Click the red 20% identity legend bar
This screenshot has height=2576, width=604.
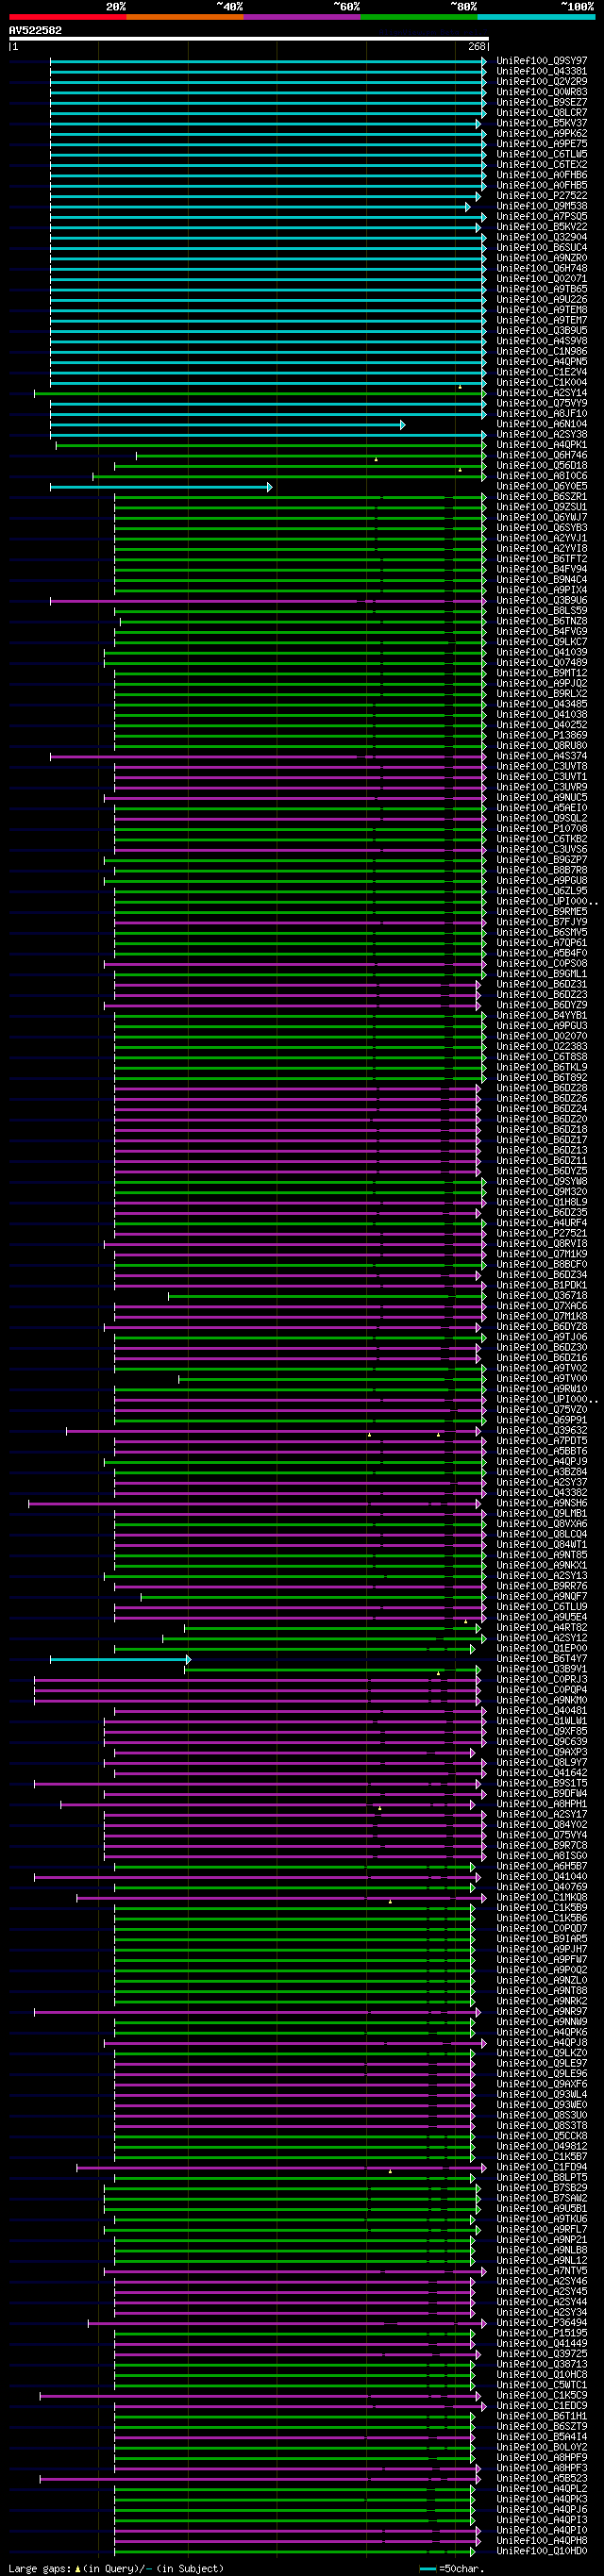[x=68, y=17]
